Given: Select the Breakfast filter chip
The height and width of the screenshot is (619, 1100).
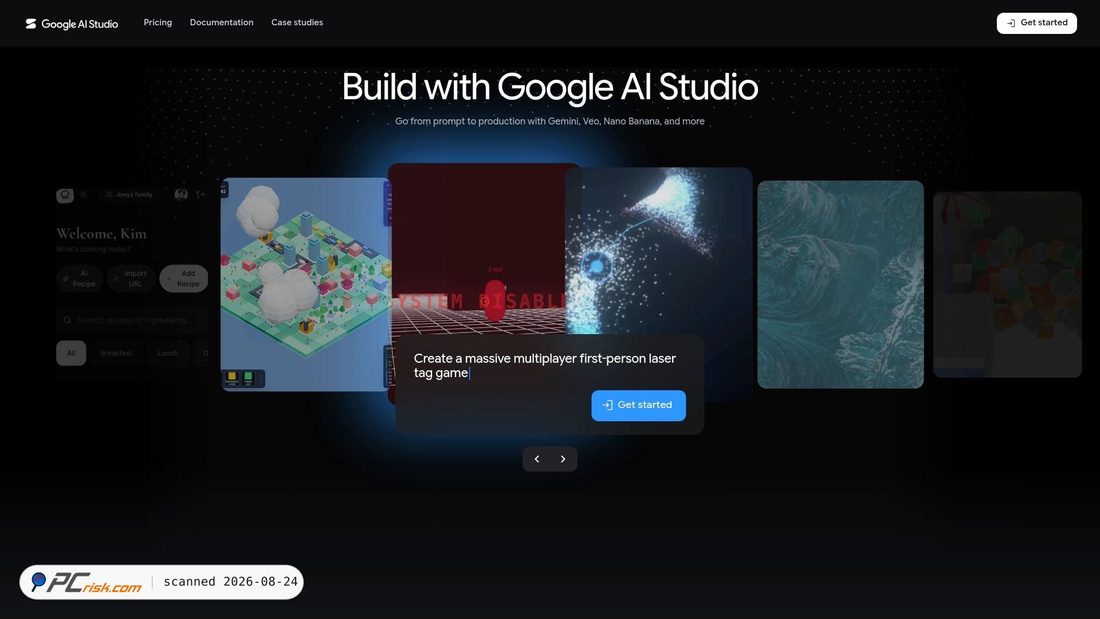Looking at the screenshot, I should [116, 353].
